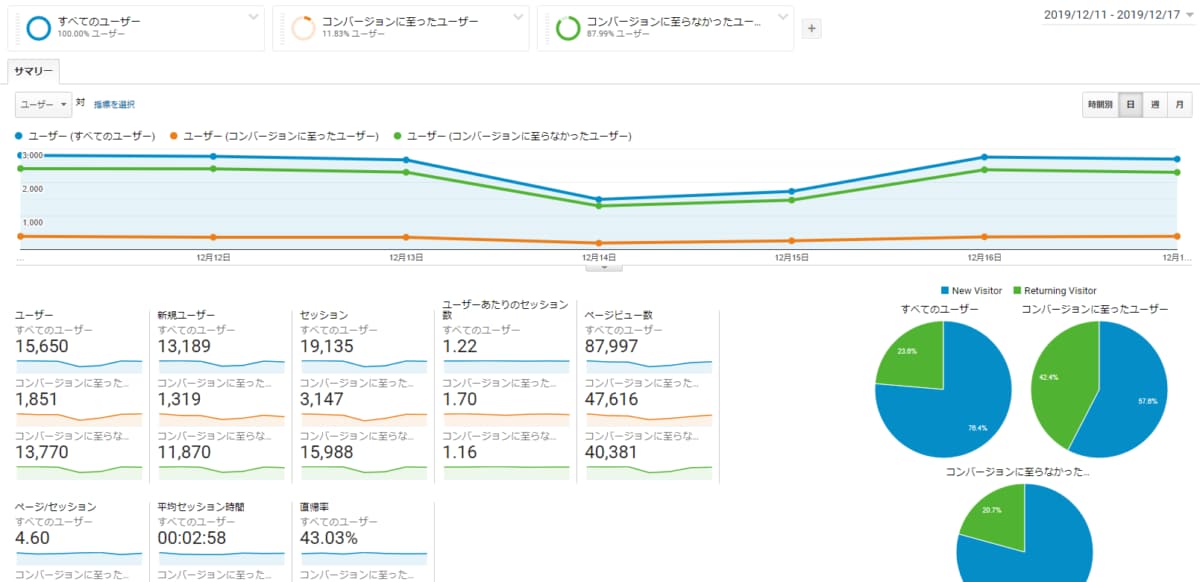Open the ユーザー metric dropdown
Screen dimensions: 1200x582
tap(43, 104)
